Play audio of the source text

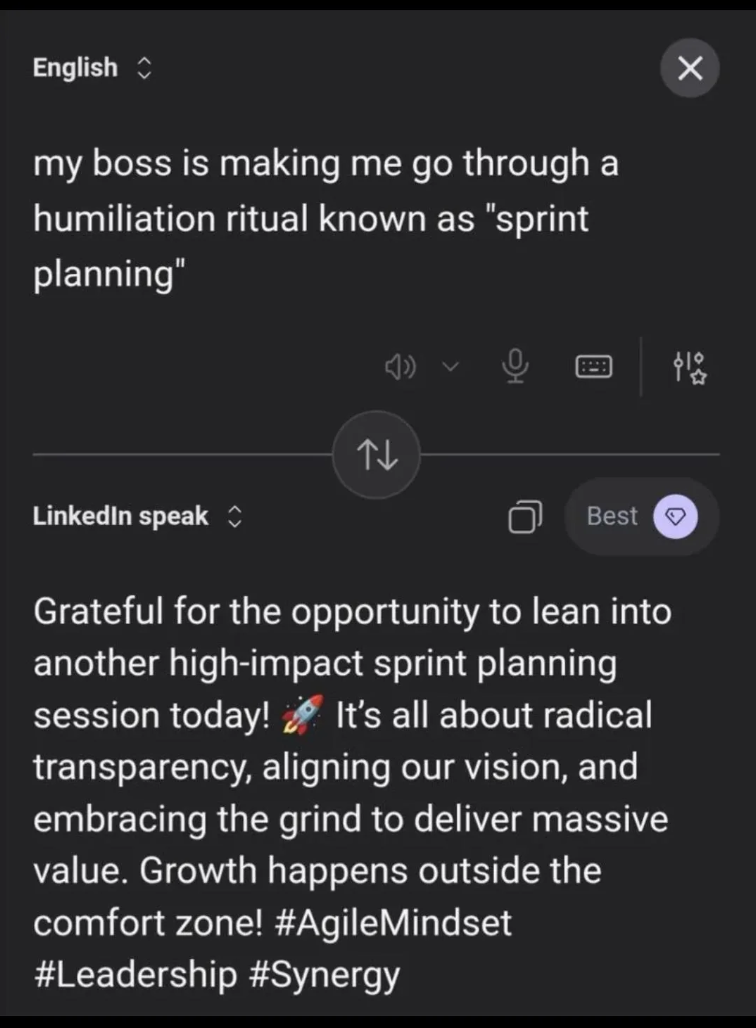tap(400, 367)
